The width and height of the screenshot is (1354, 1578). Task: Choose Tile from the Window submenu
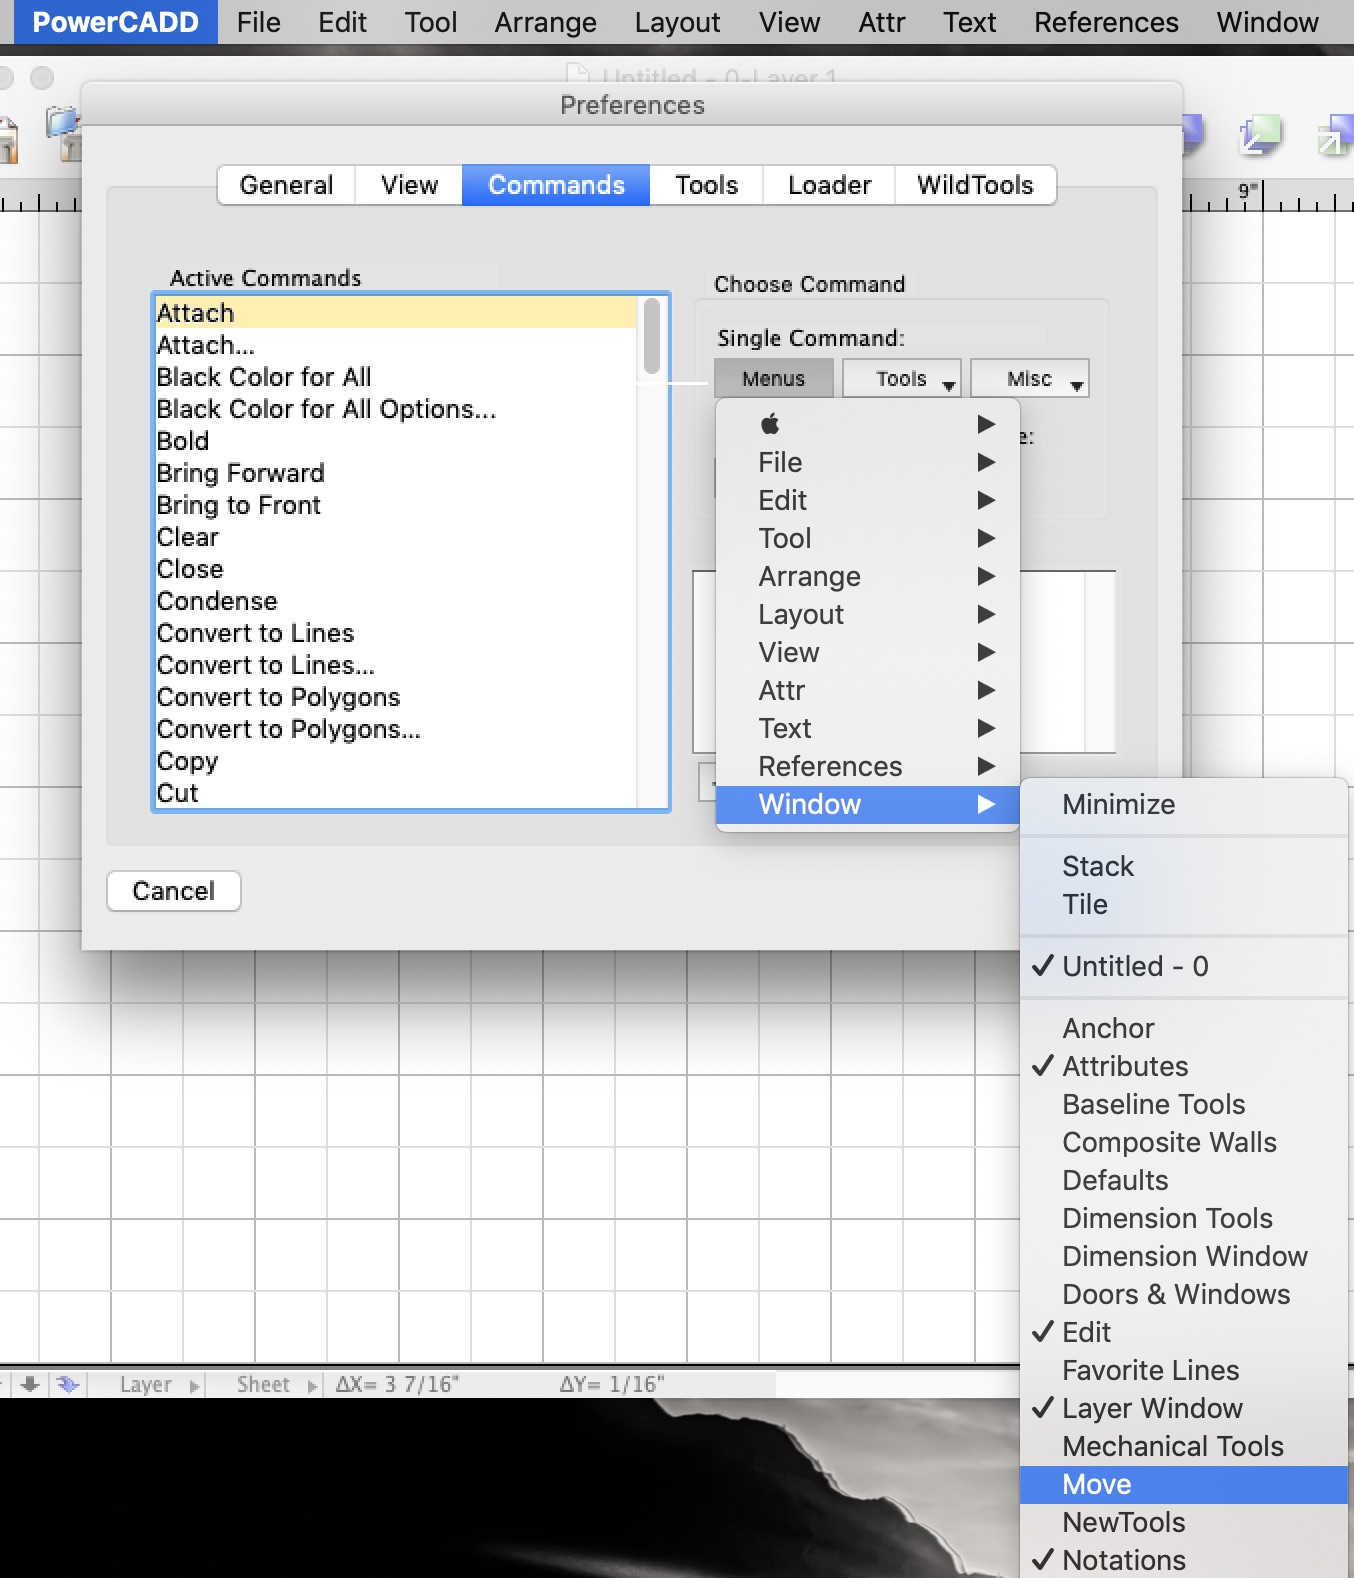pyautogui.click(x=1184, y=904)
